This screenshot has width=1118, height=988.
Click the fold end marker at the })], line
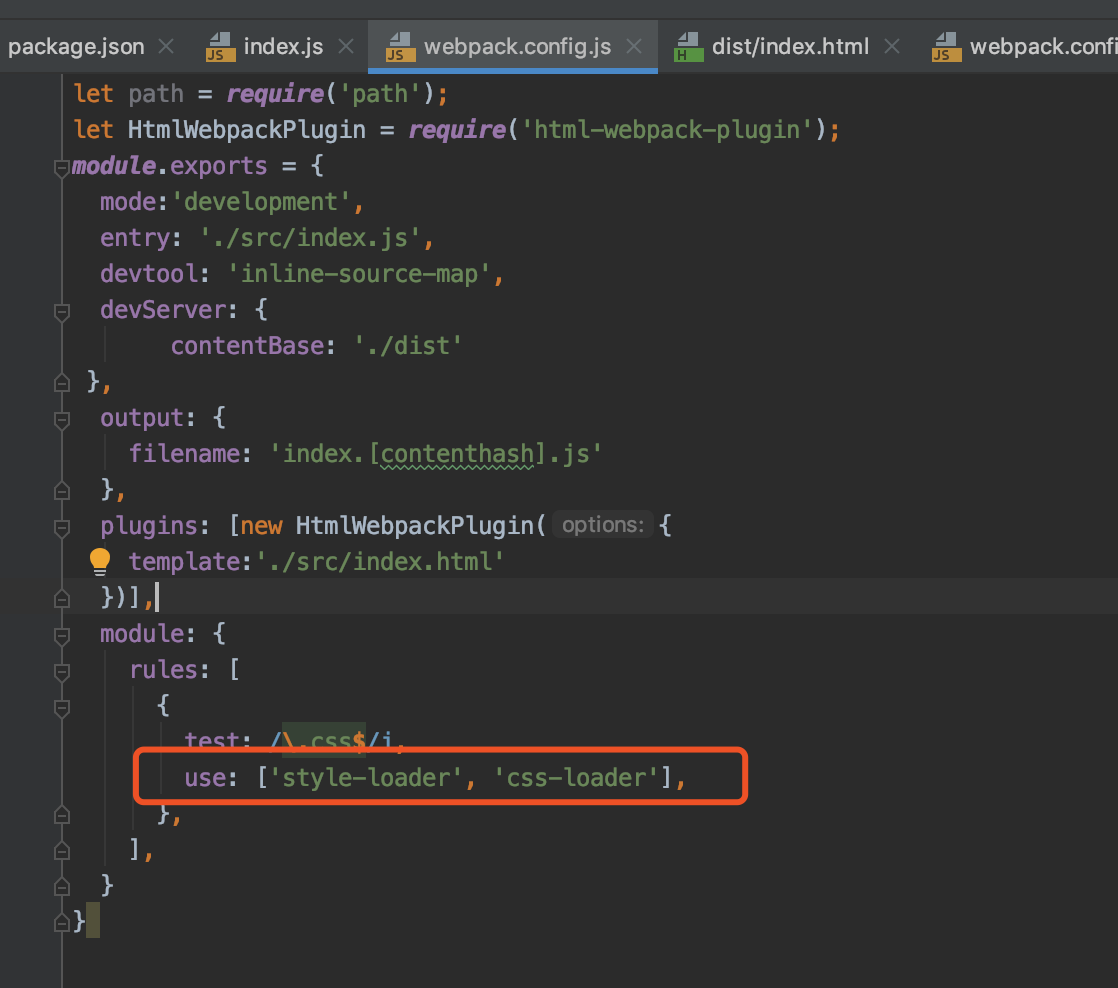click(x=62, y=599)
